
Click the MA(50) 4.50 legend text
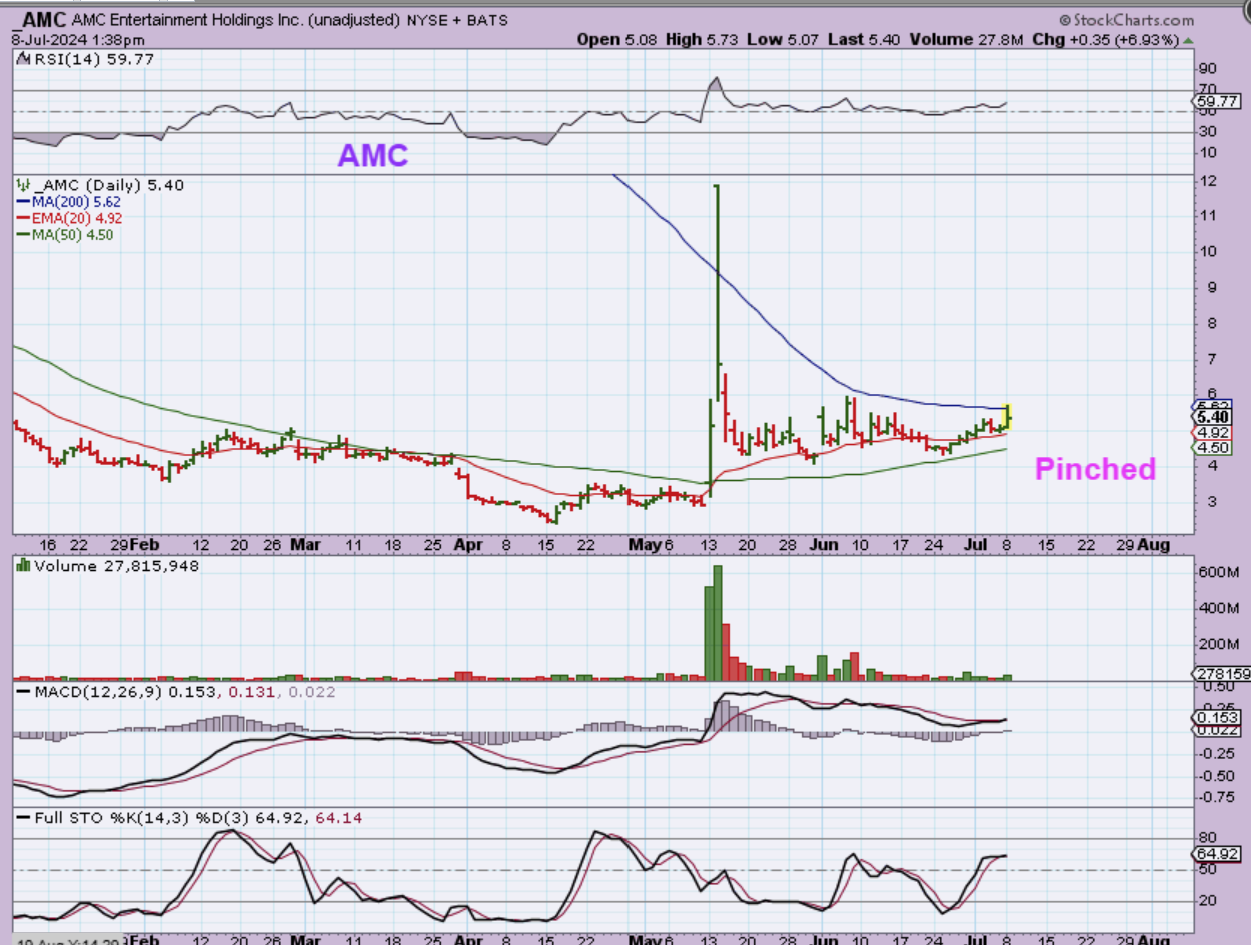pos(72,234)
